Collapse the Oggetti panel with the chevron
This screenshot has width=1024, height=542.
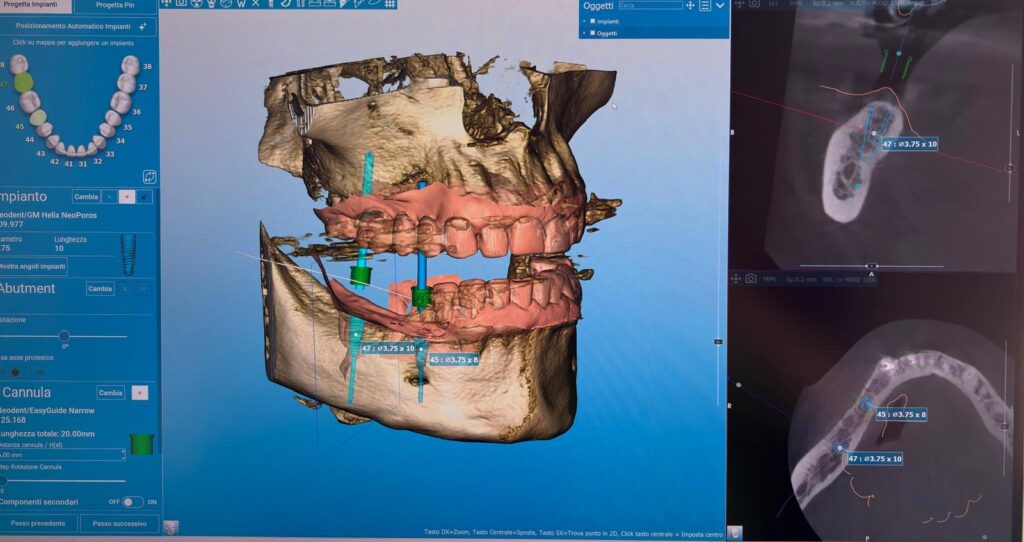[x=720, y=5]
